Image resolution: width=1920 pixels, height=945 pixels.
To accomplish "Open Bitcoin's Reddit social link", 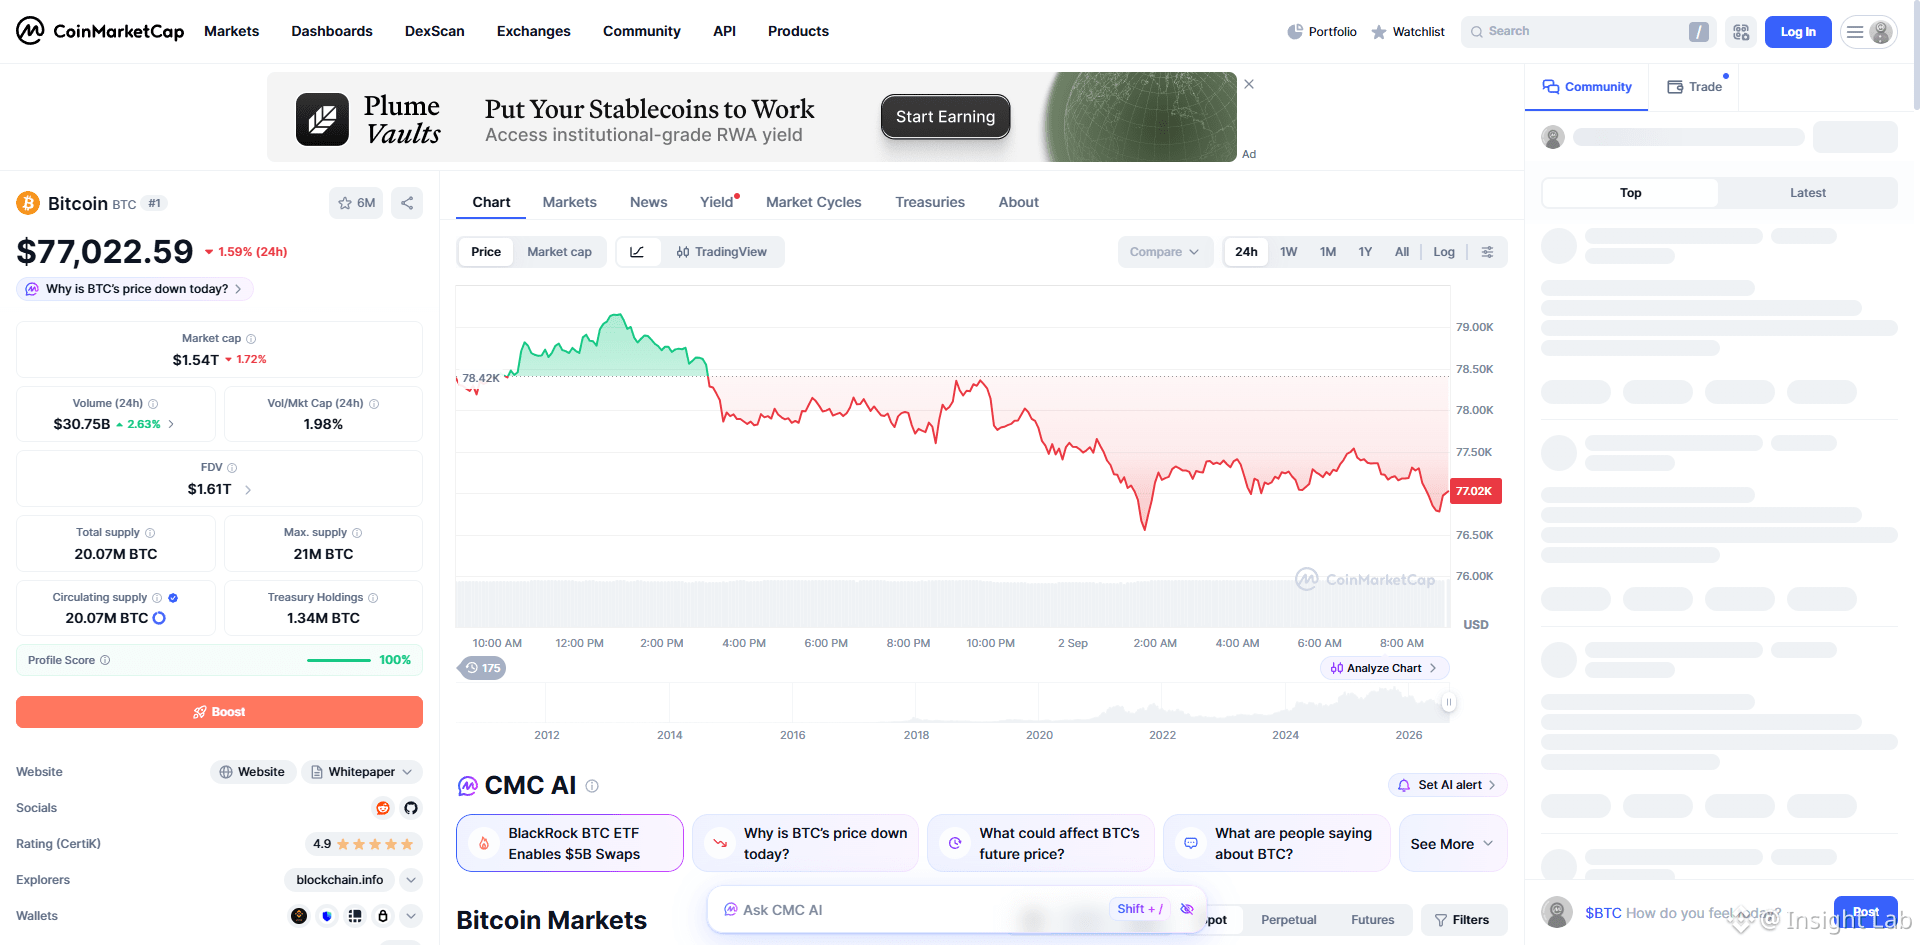I will 383,808.
